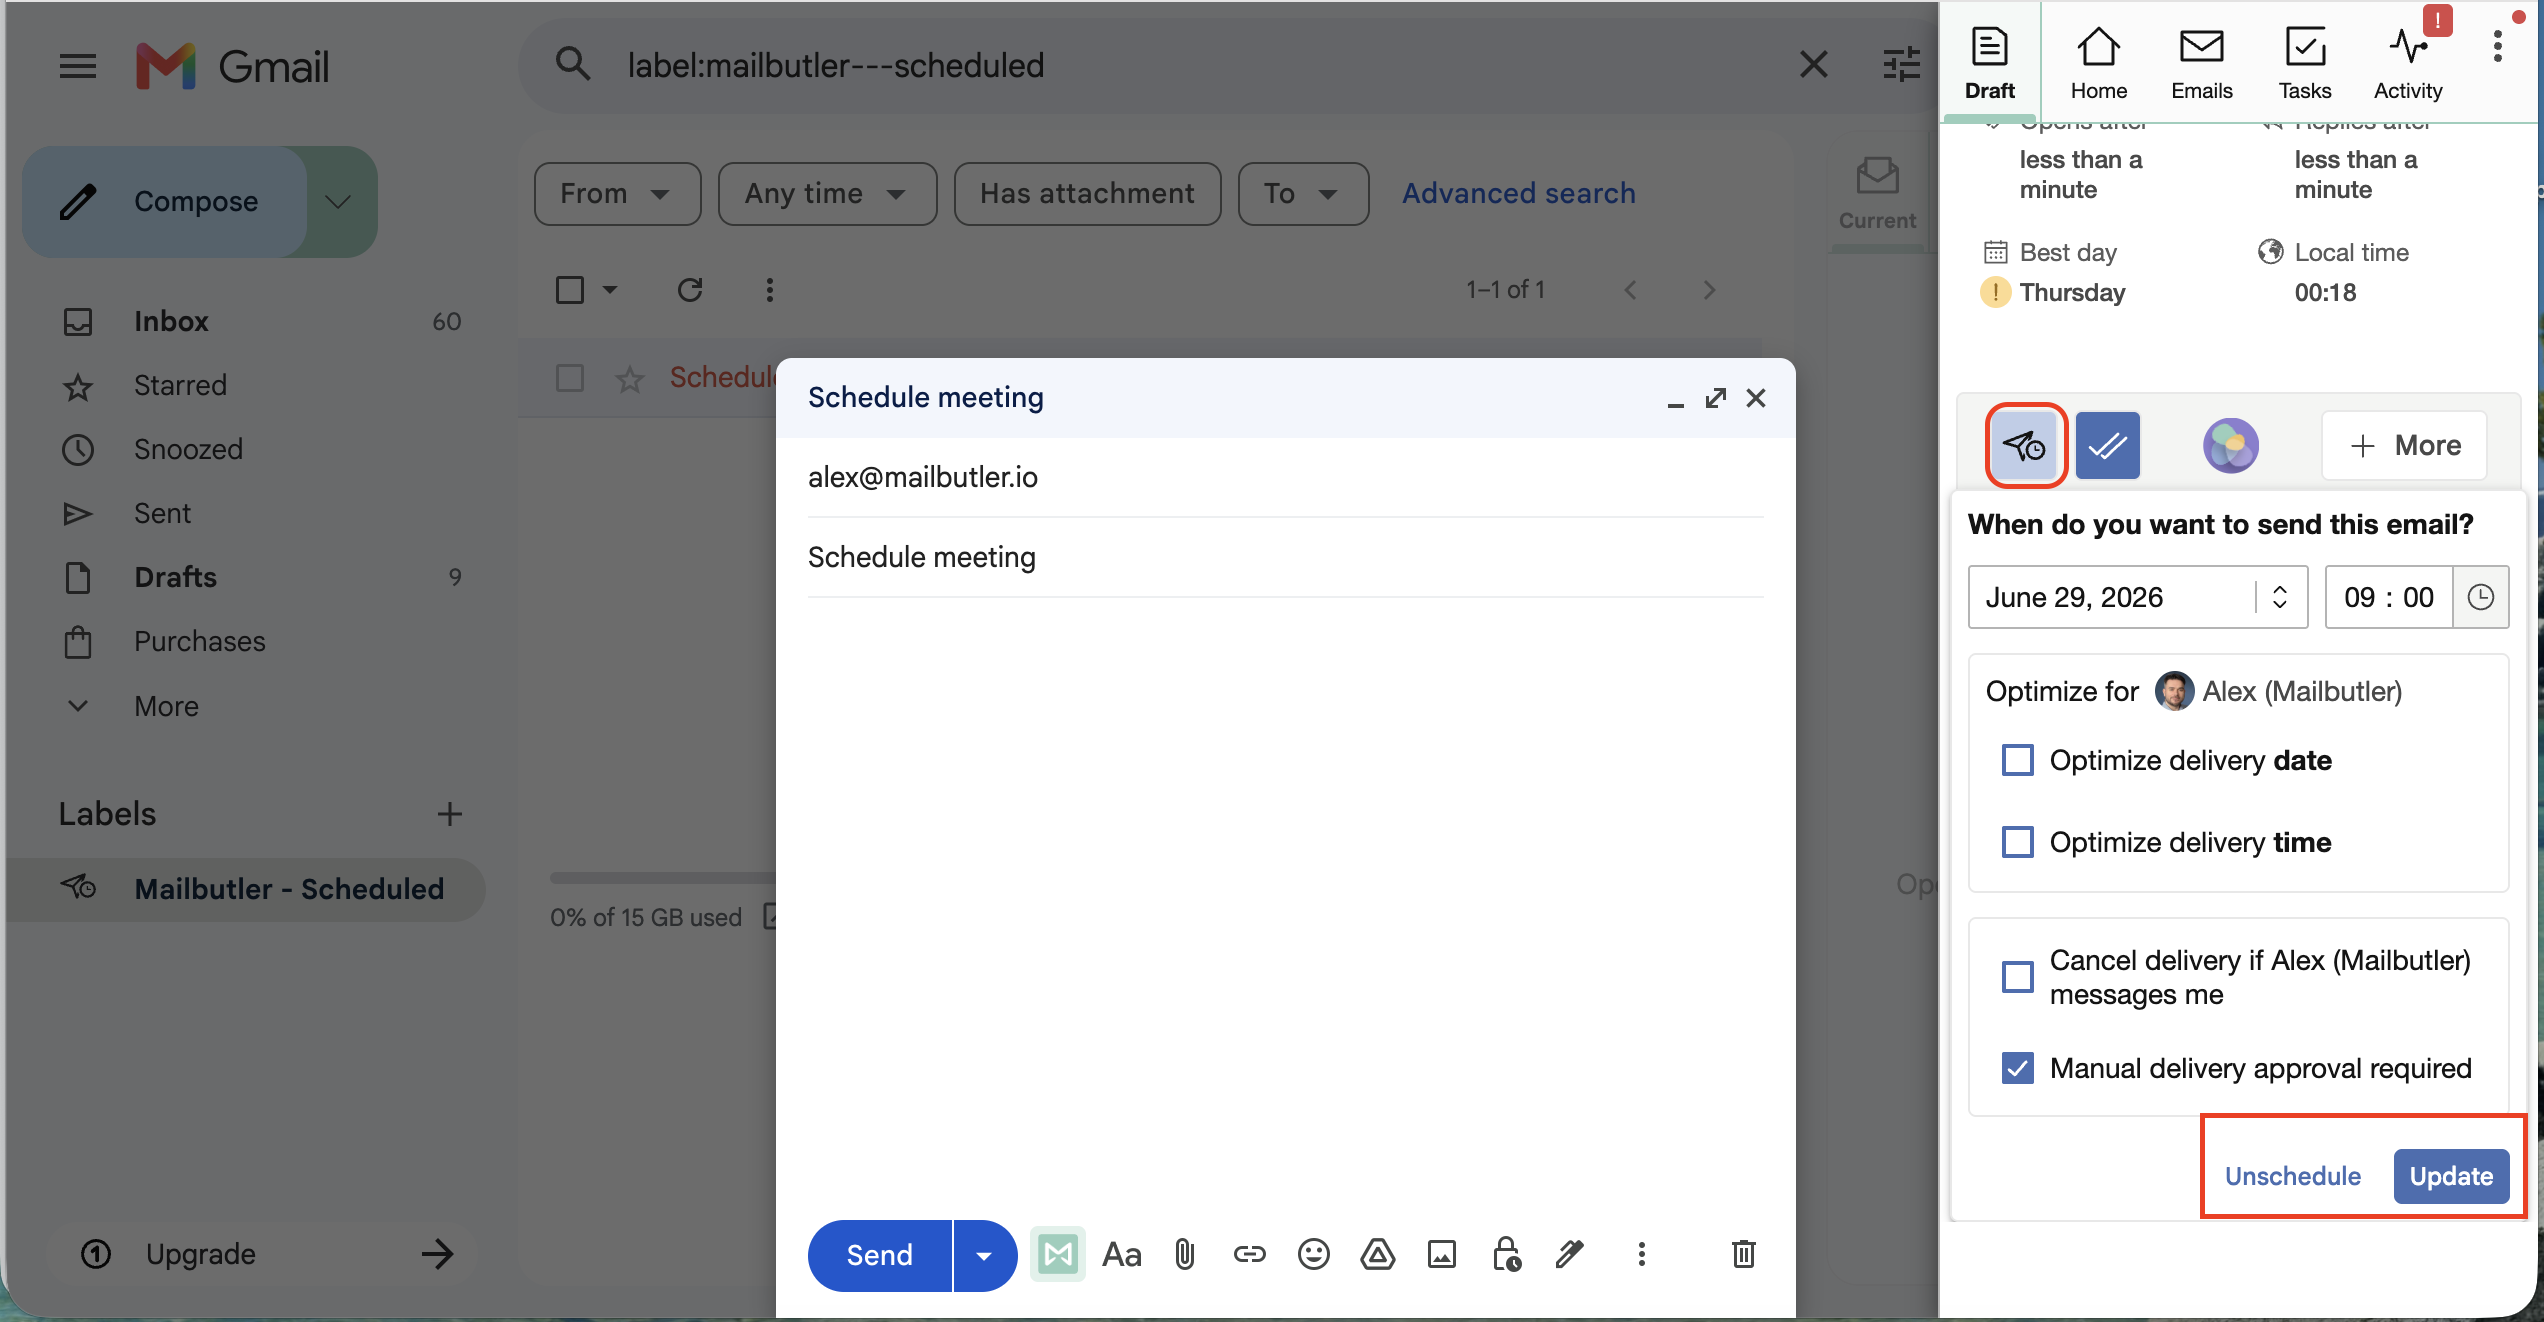Open Advanced search link
This screenshot has width=2544, height=1322.
tap(1518, 194)
